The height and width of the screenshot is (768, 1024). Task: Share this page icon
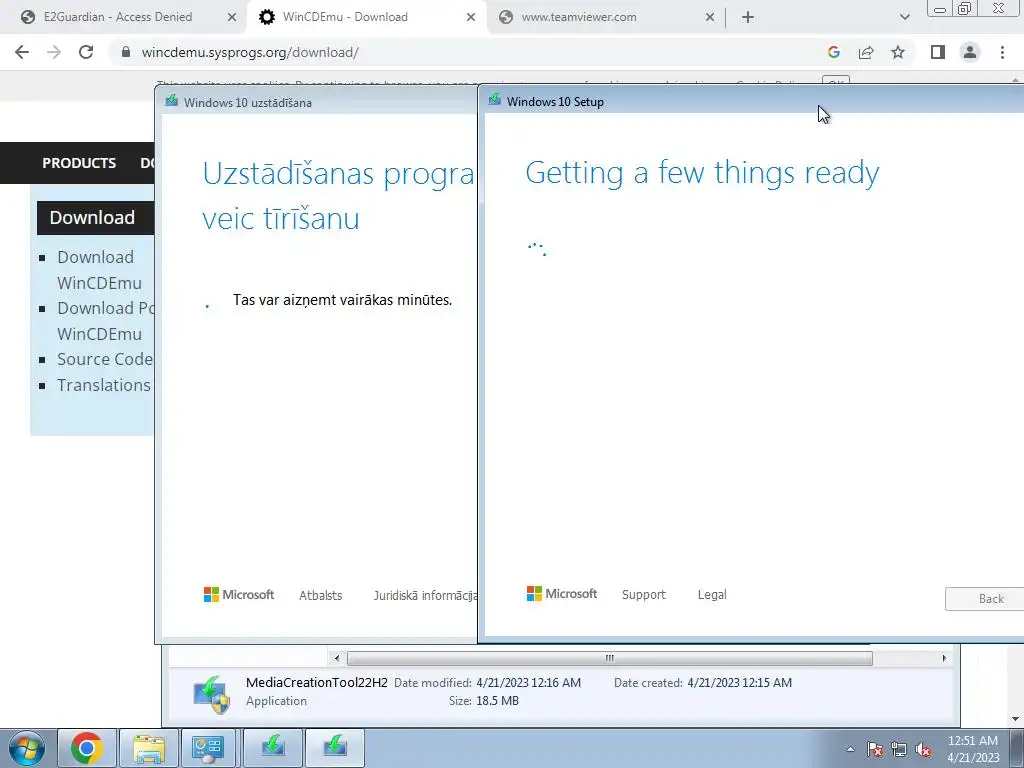click(x=866, y=52)
